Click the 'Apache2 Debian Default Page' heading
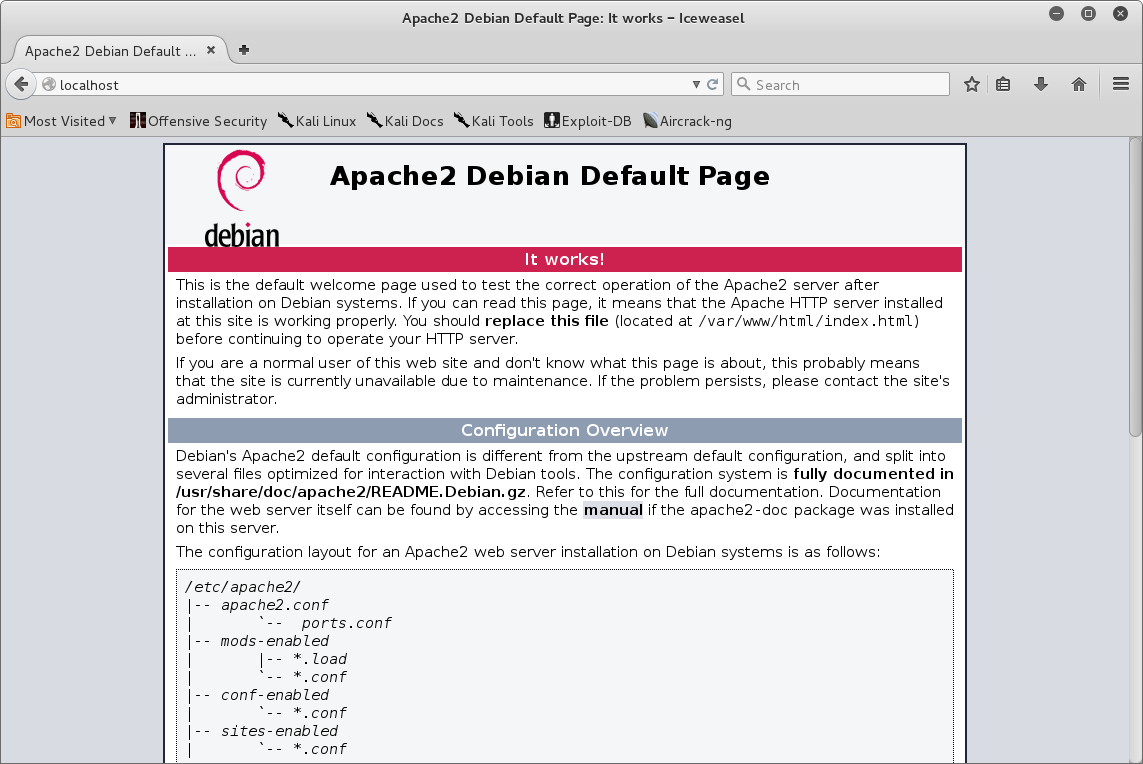 tap(550, 176)
